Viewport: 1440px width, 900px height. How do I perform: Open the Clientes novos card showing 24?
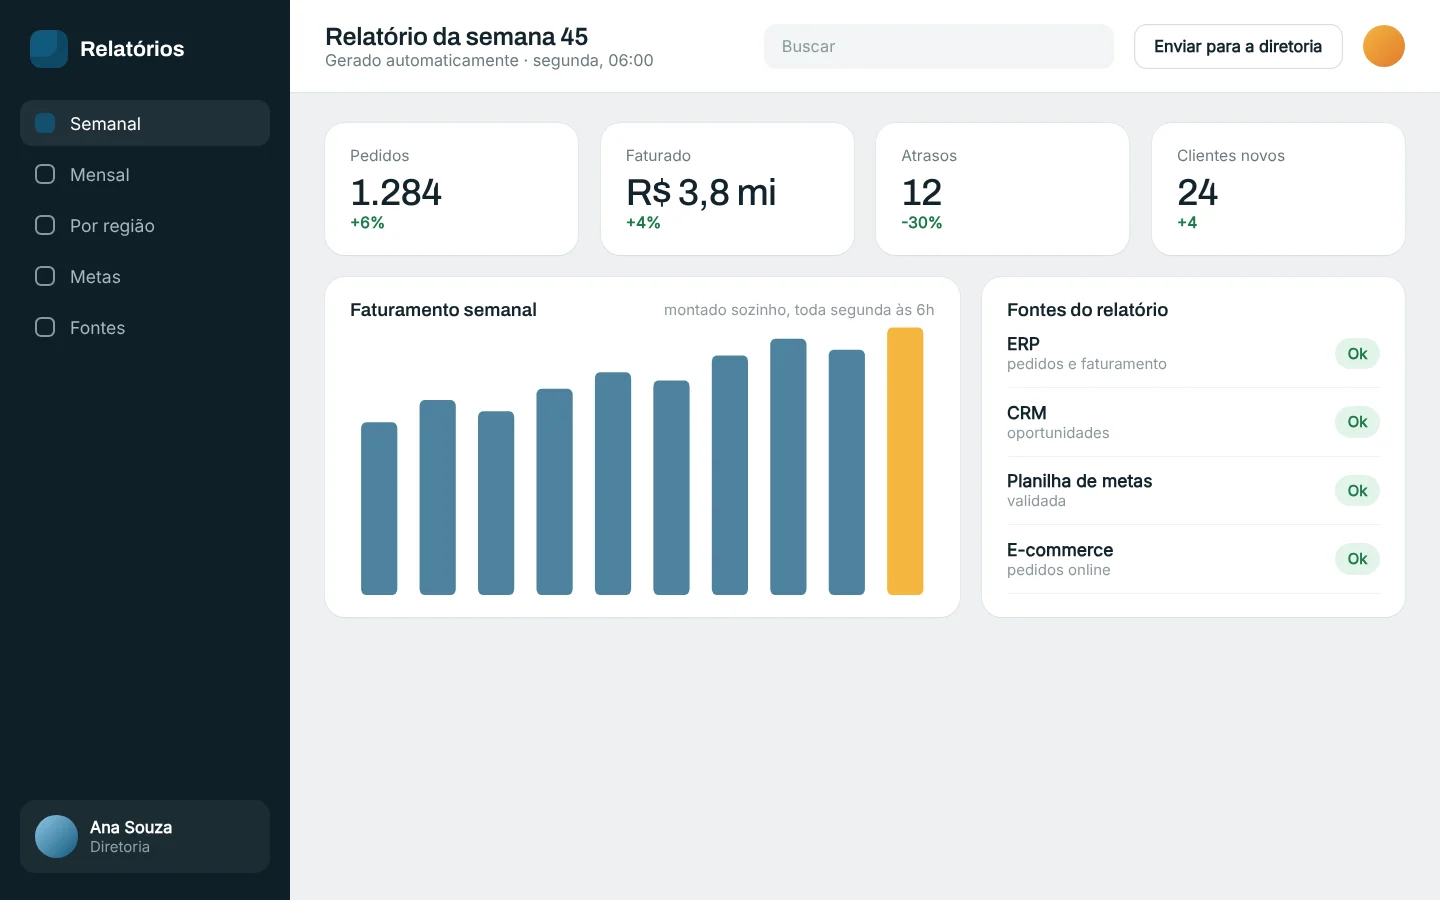pyautogui.click(x=1278, y=189)
